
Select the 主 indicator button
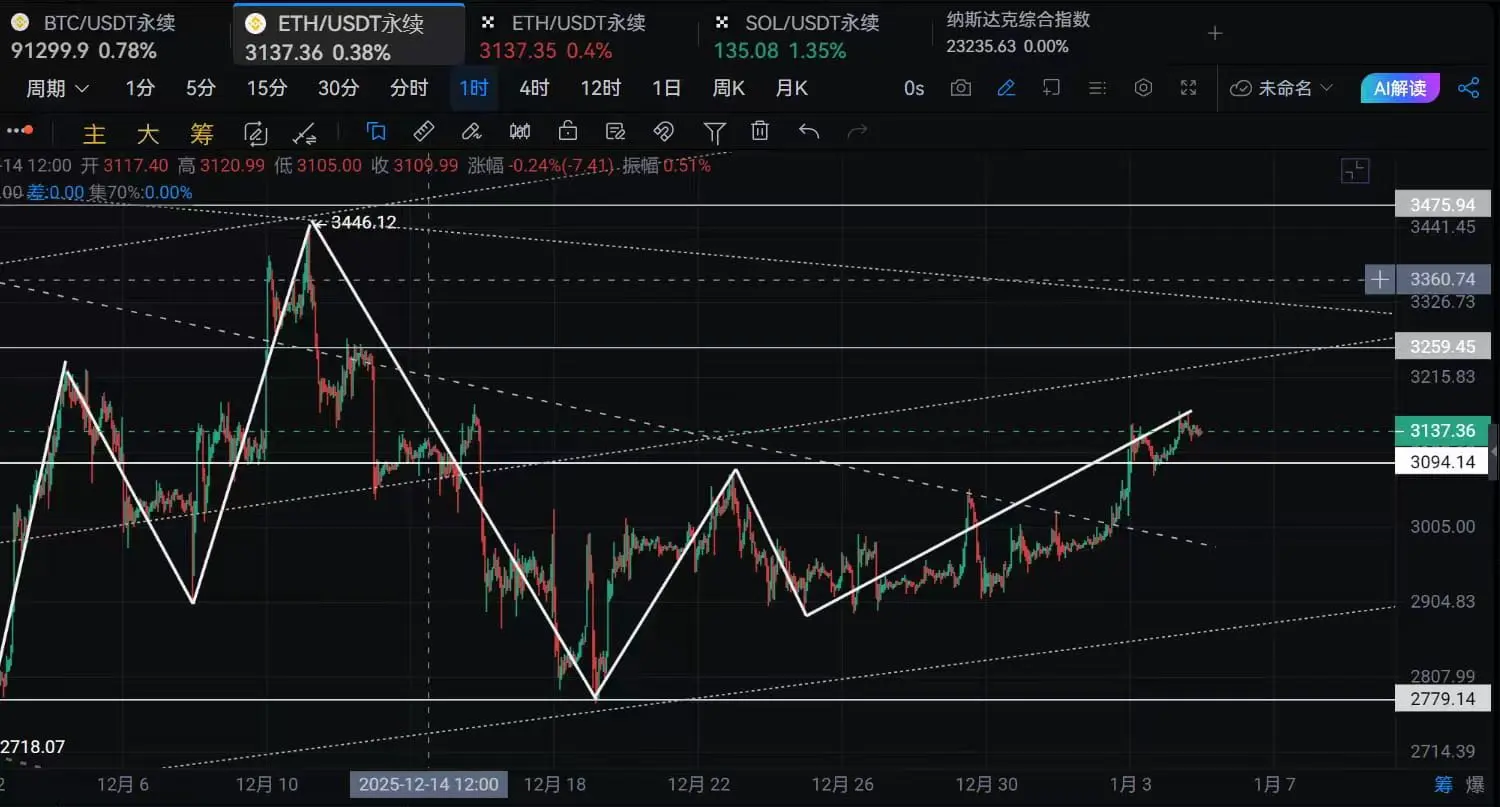click(x=94, y=133)
